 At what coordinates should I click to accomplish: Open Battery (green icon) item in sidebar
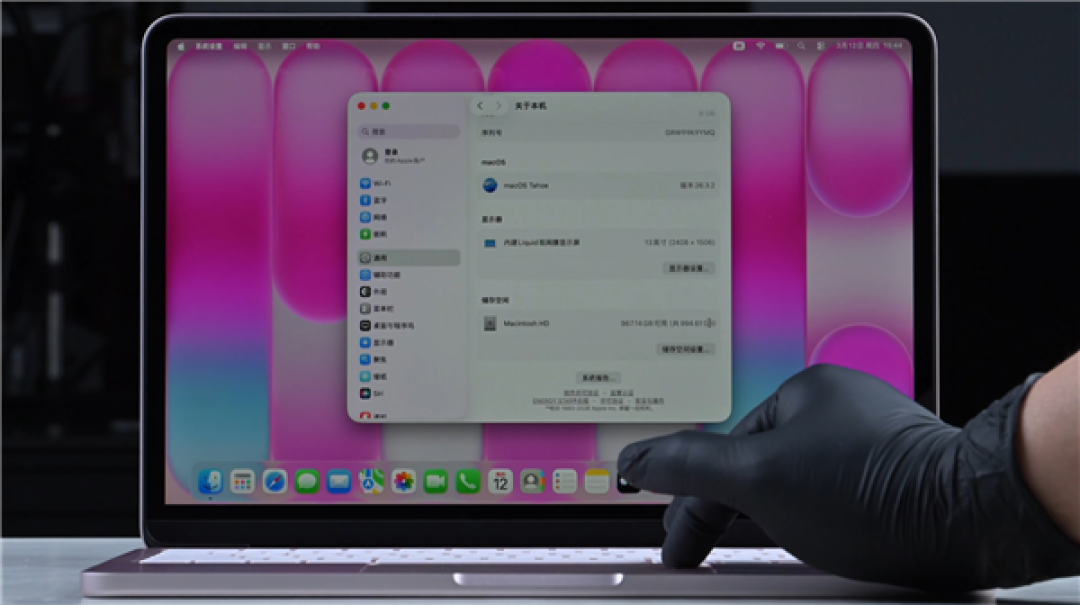[408, 234]
